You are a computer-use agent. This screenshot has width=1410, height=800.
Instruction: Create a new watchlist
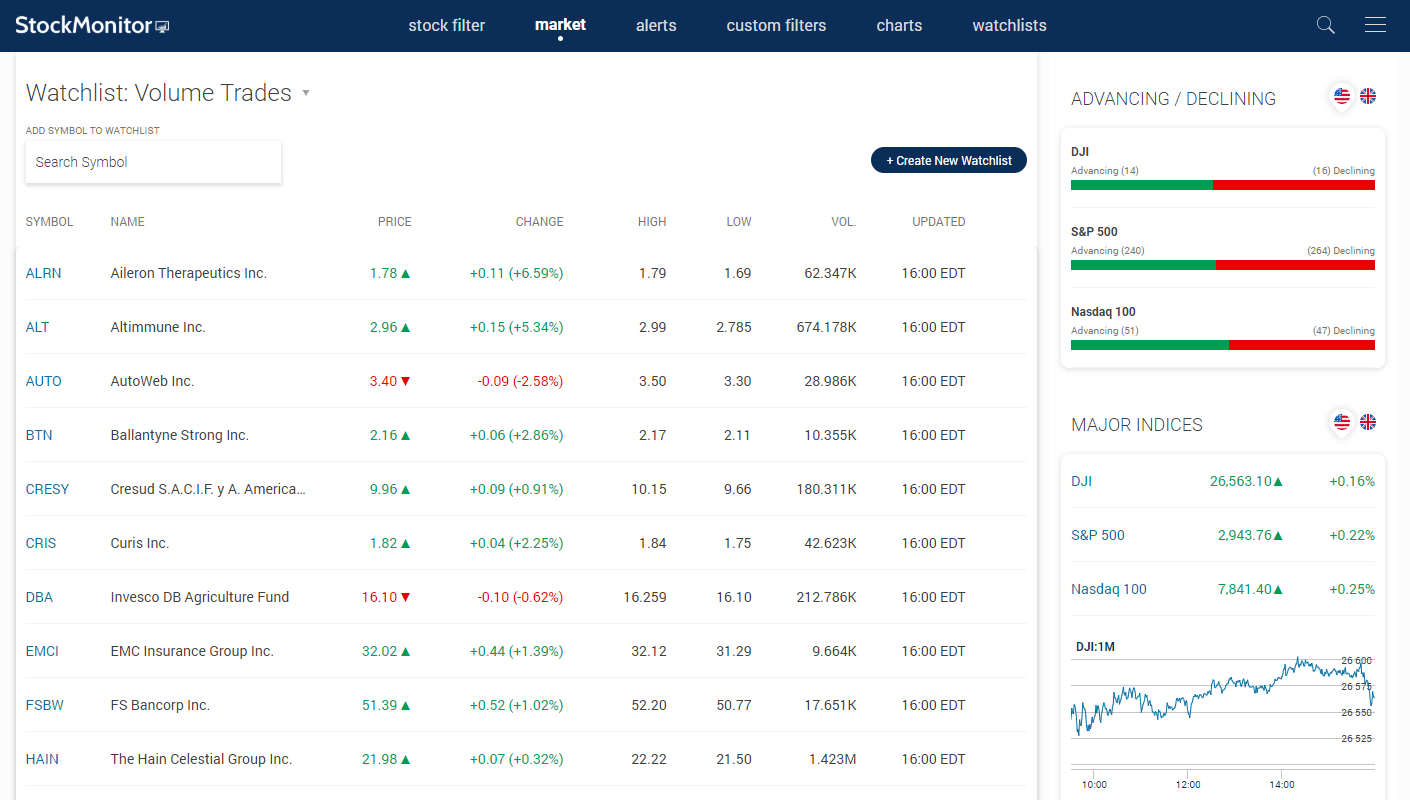coord(948,160)
